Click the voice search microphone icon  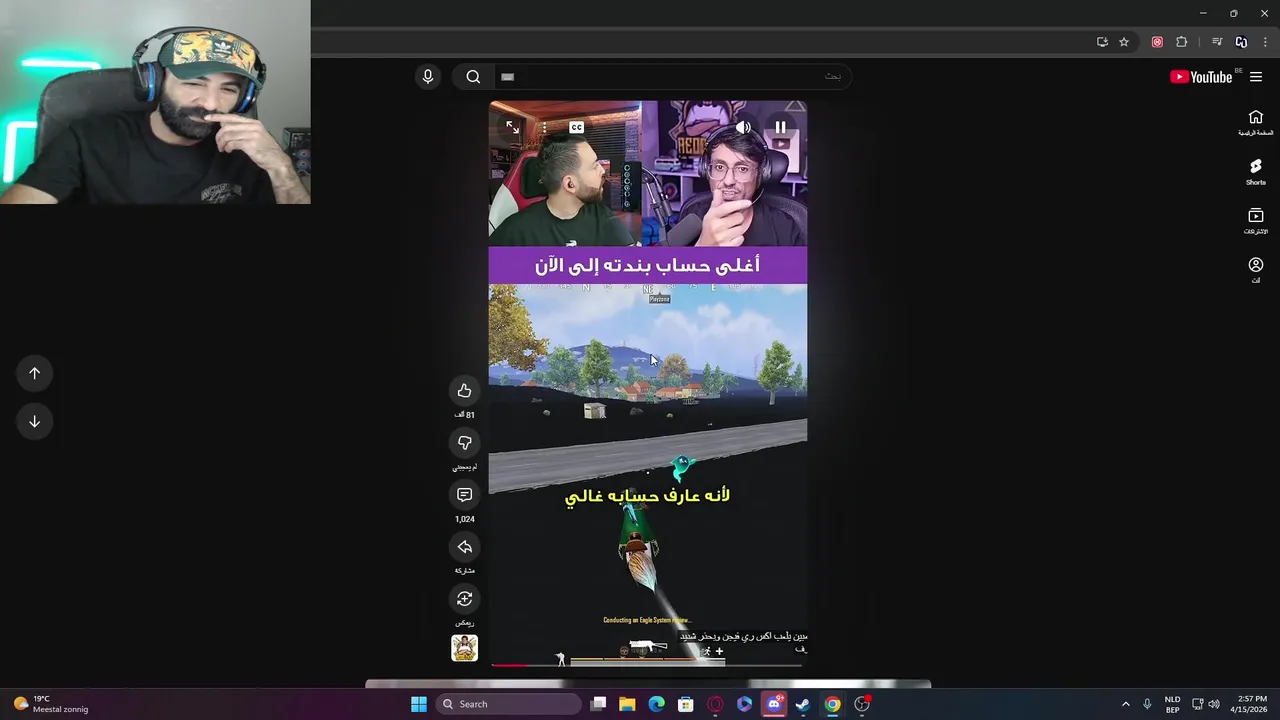click(x=428, y=77)
